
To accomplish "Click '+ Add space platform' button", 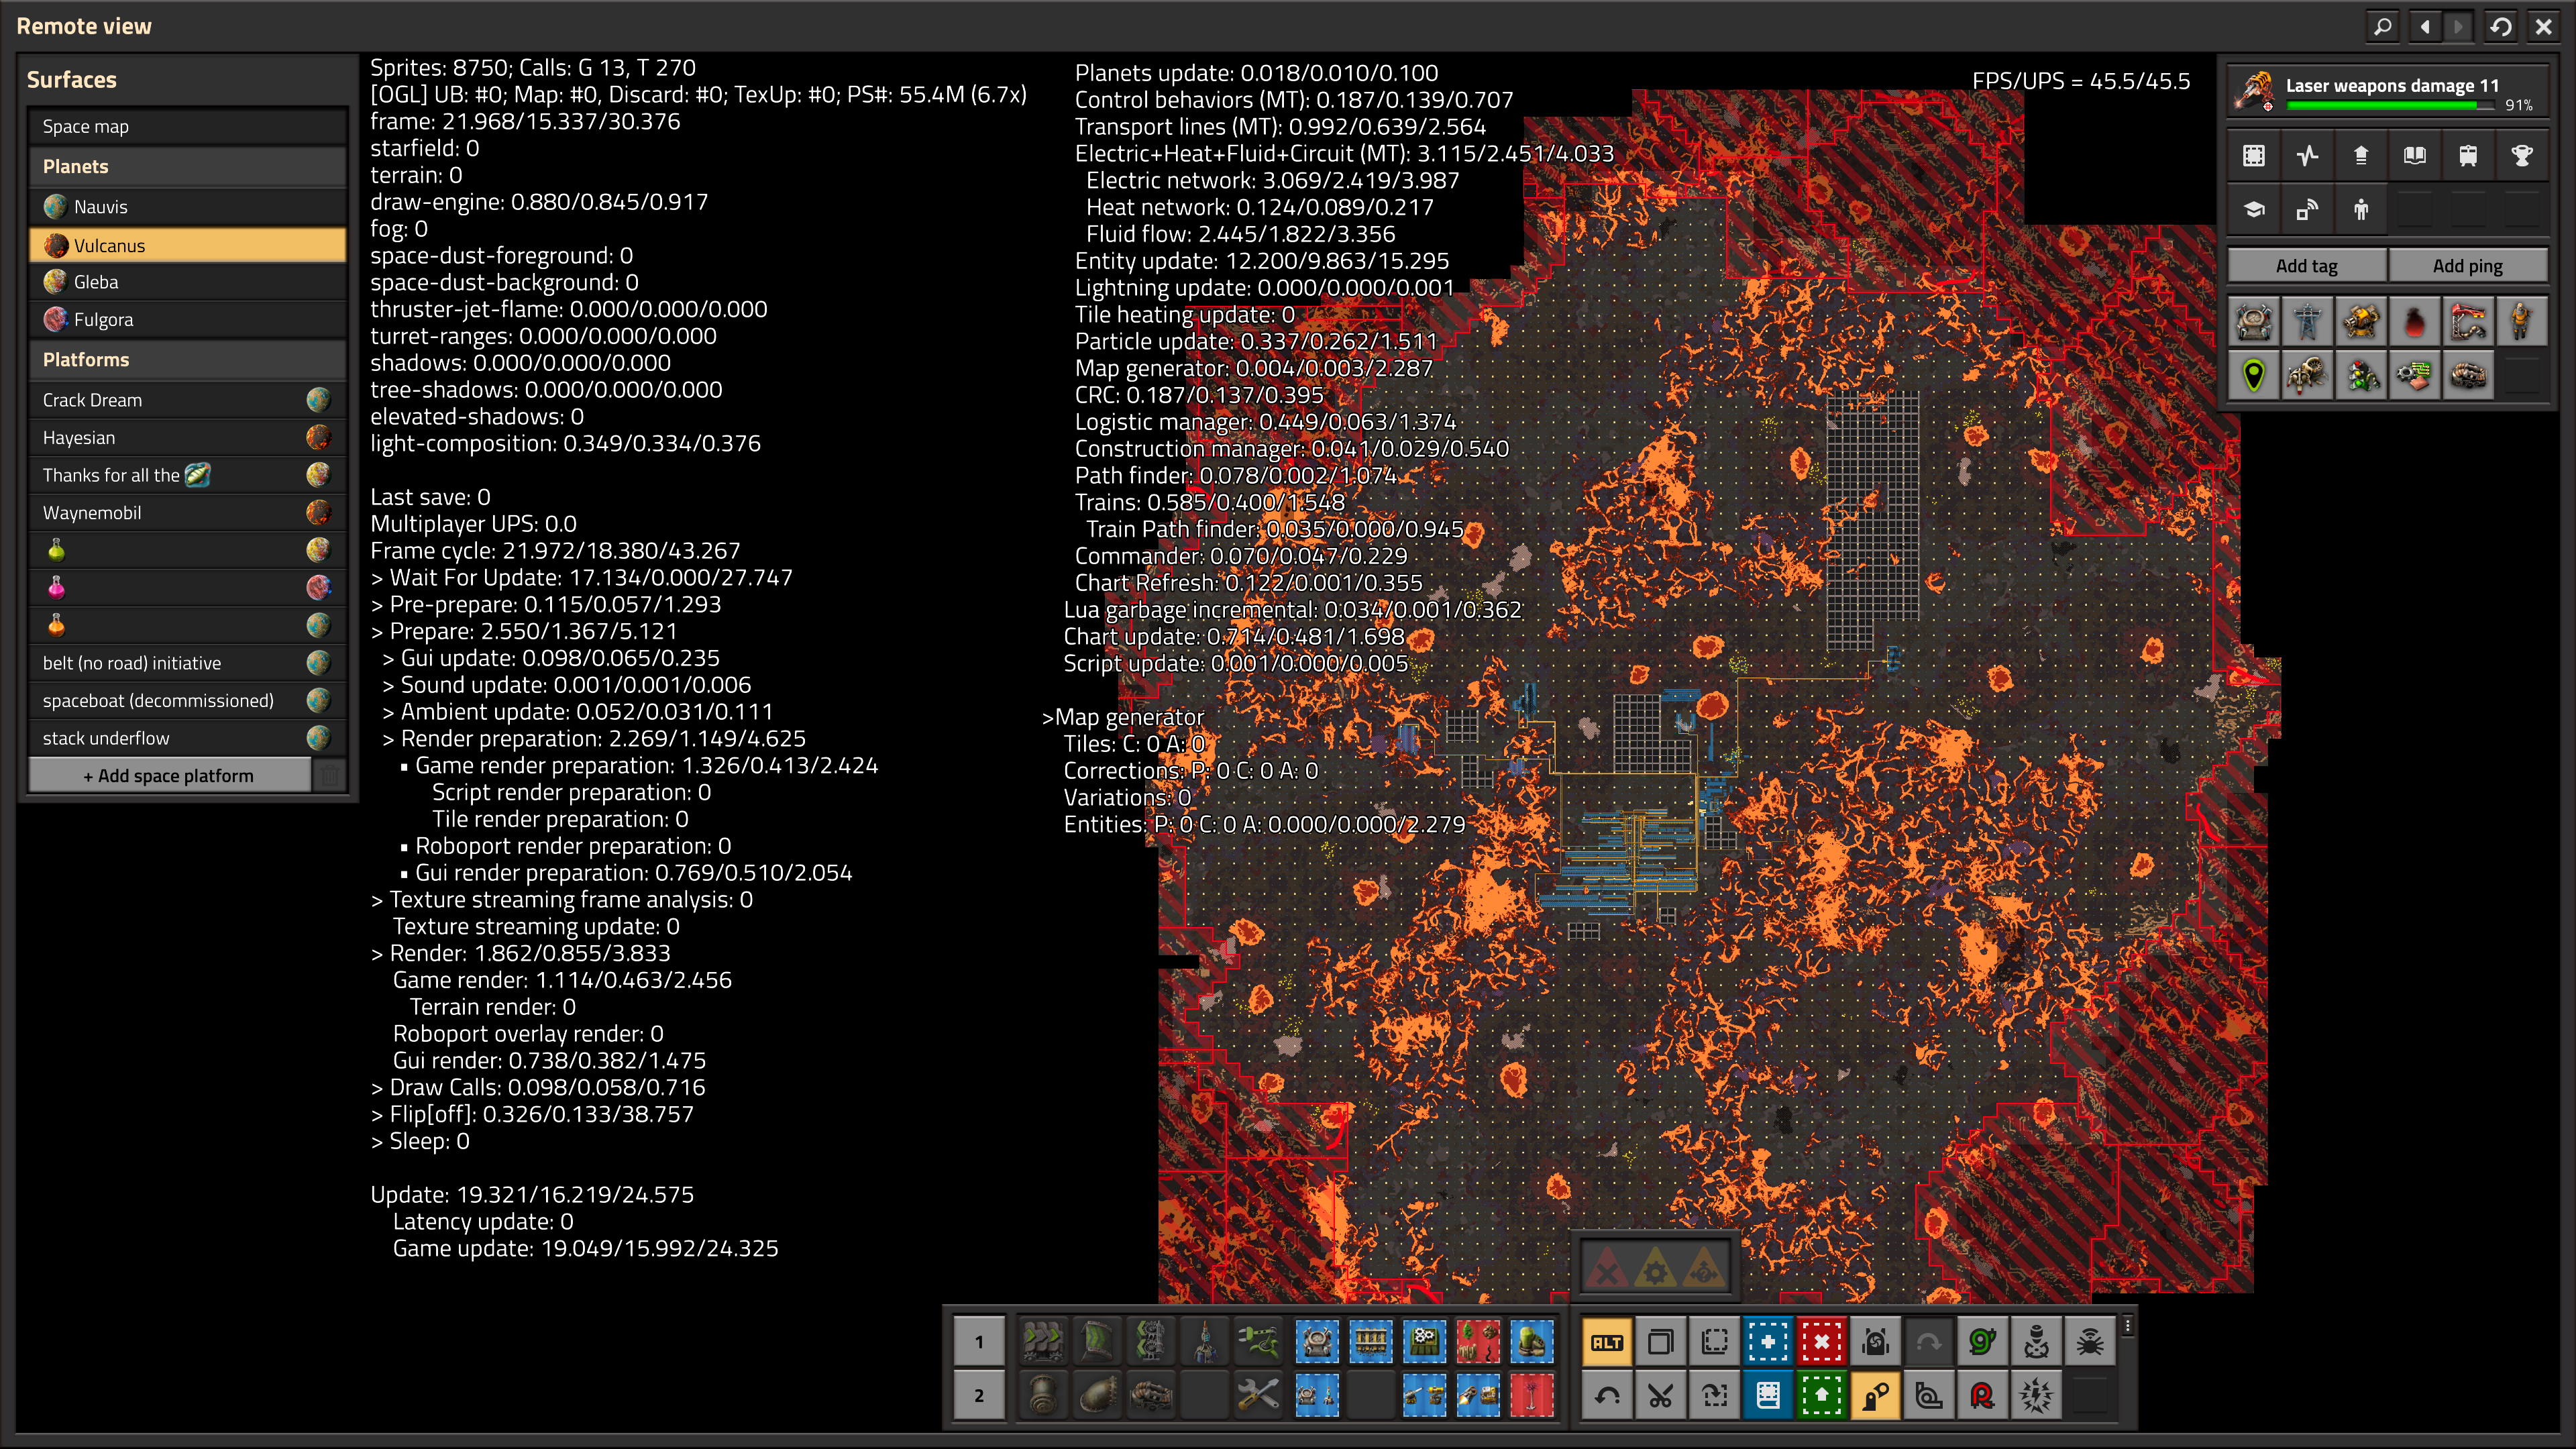I will coord(169,775).
